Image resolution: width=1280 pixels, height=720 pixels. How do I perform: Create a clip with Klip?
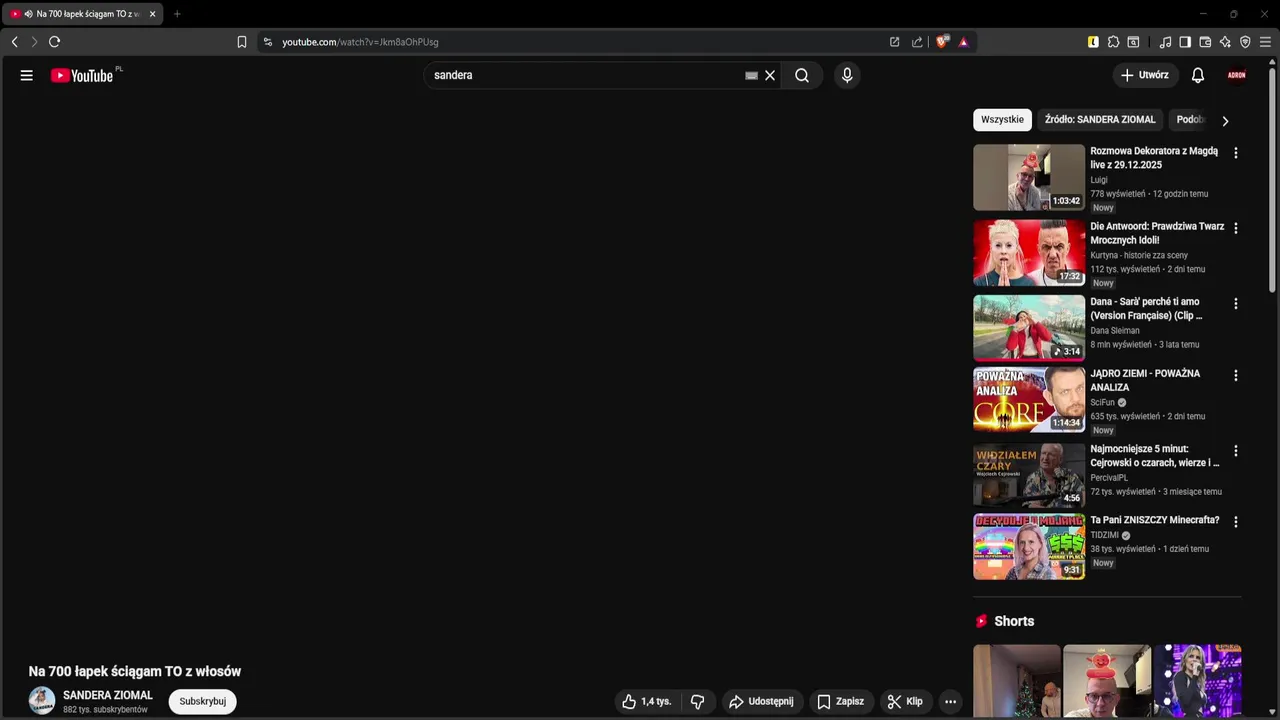click(x=905, y=701)
